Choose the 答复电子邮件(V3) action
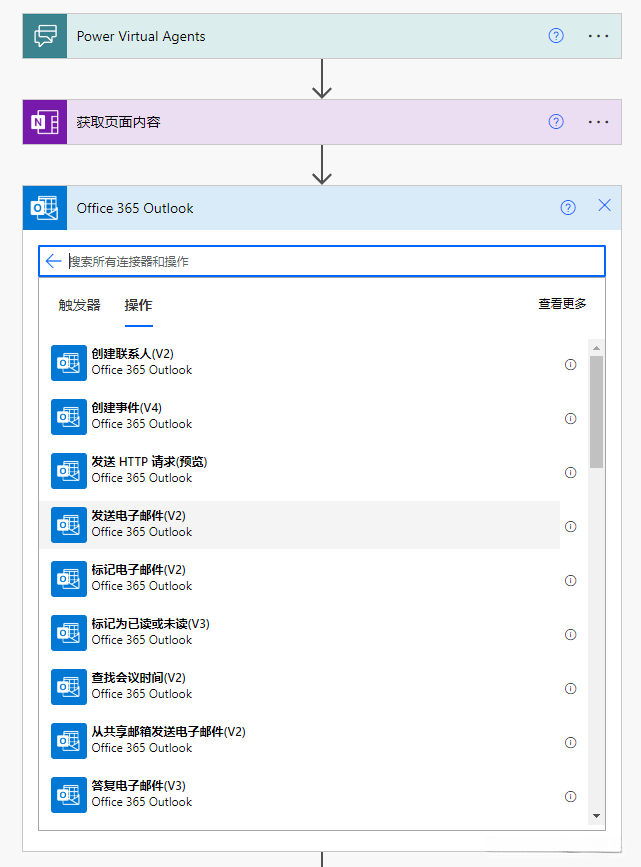Viewport: 641px width, 867px height. [300, 795]
